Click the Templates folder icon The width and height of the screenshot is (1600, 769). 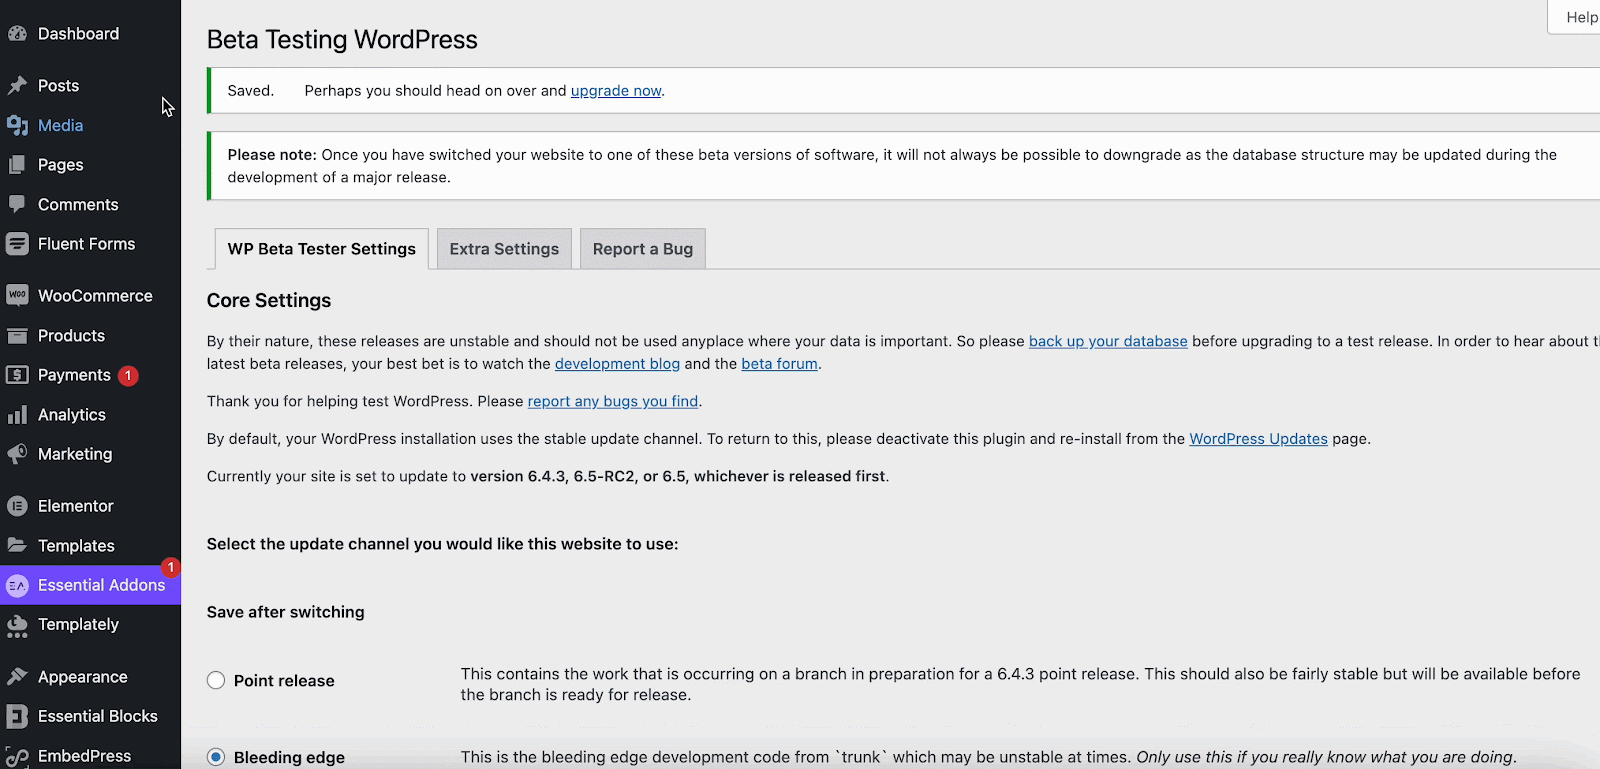(x=17, y=546)
